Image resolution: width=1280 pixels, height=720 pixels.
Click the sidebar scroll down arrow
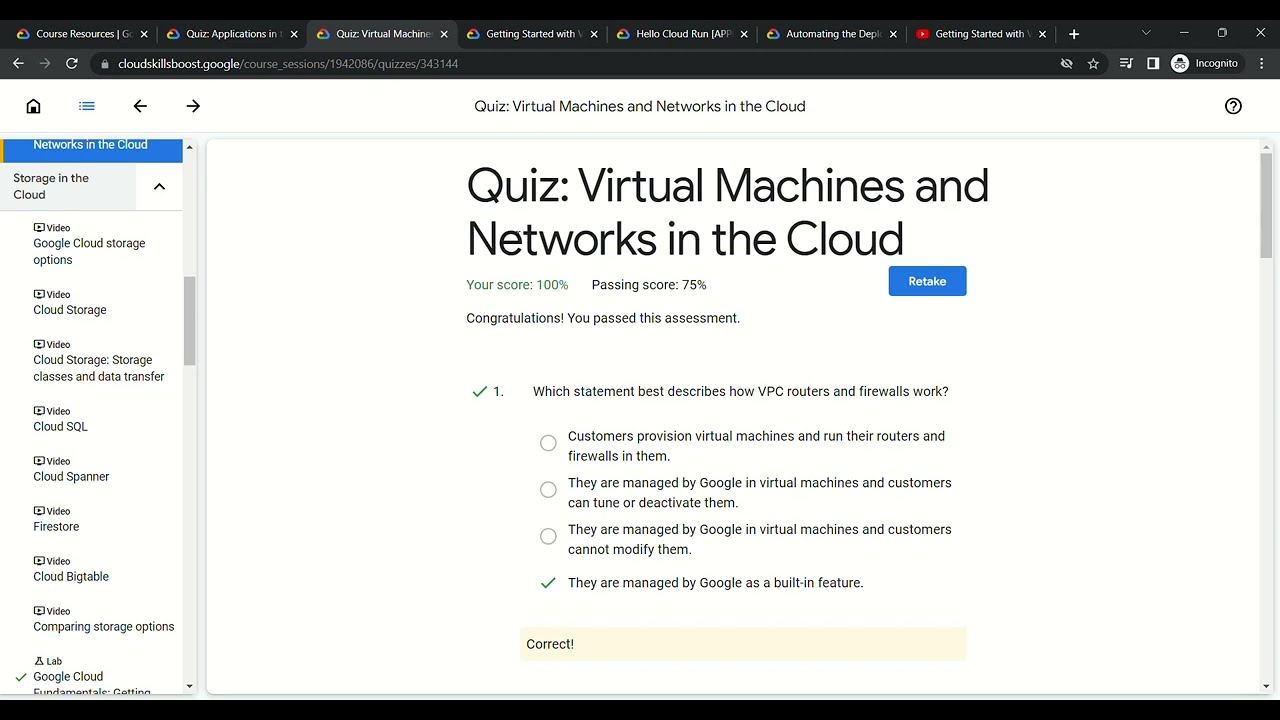[189, 686]
